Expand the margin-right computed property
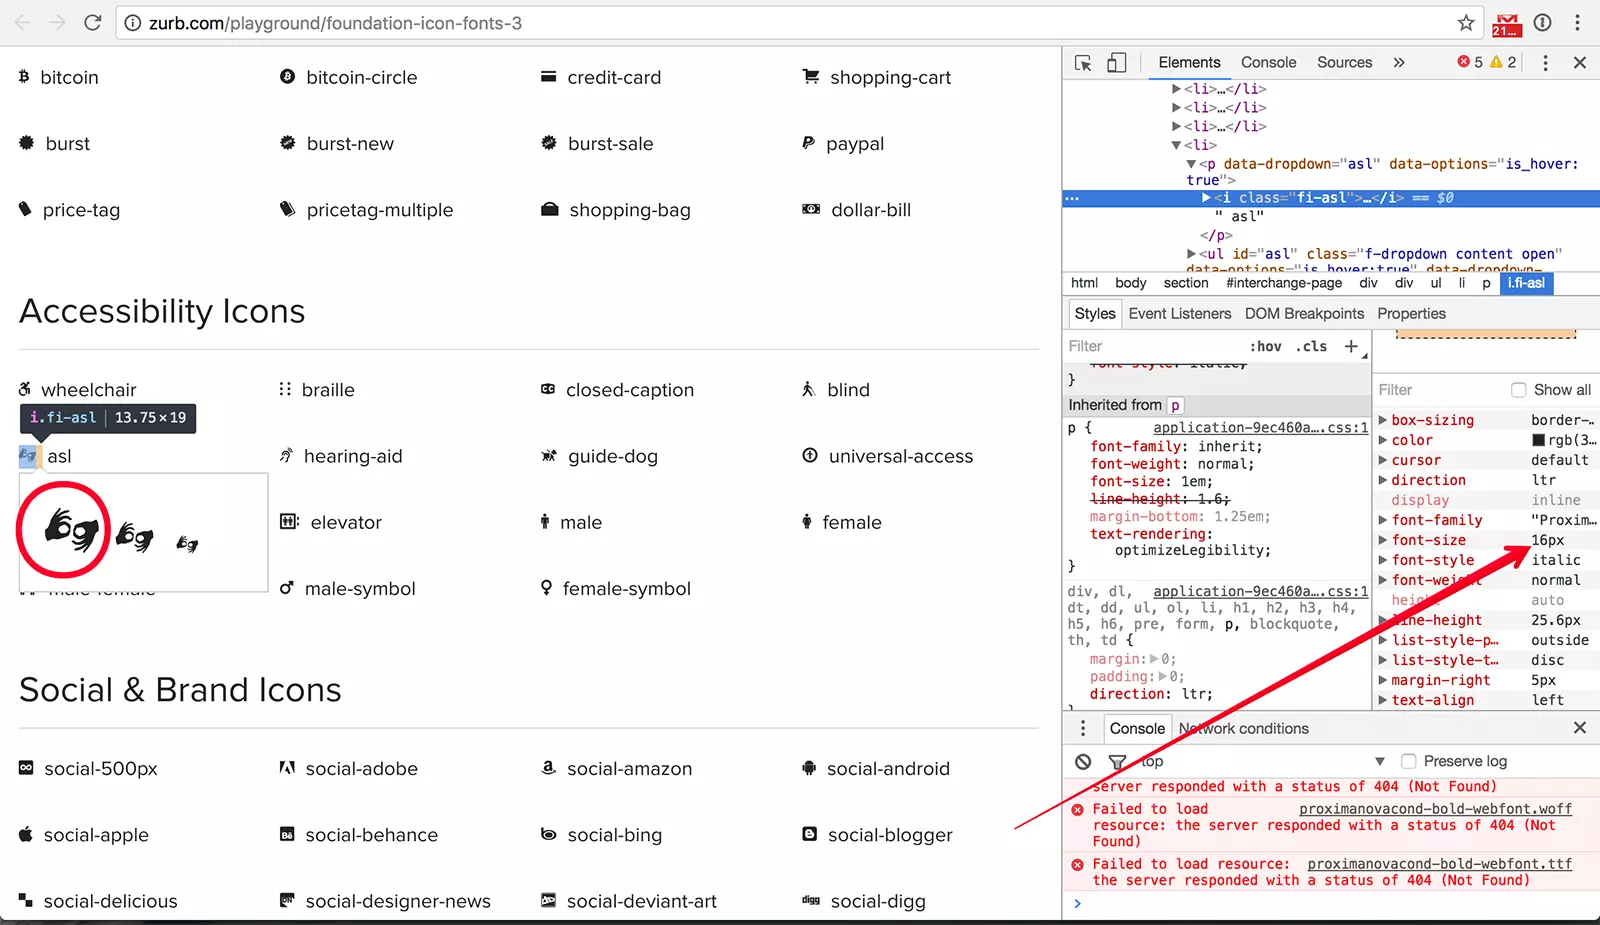Screen dimensions: 1600x925 tap(1383, 680)
